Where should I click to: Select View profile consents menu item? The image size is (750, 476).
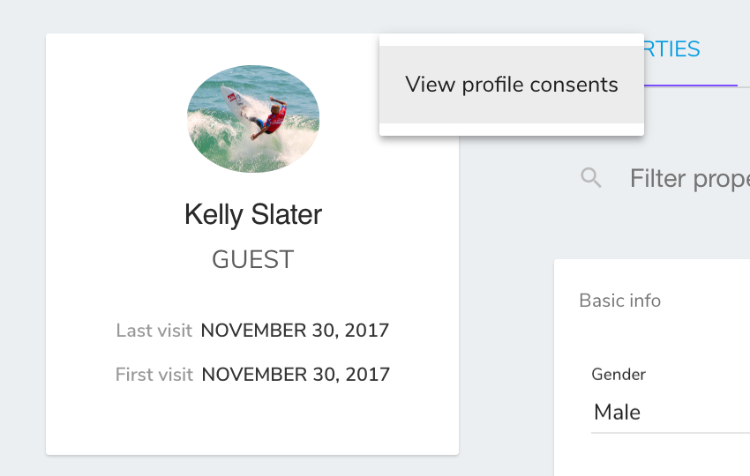pyautogui.click(x=511, y=85)
